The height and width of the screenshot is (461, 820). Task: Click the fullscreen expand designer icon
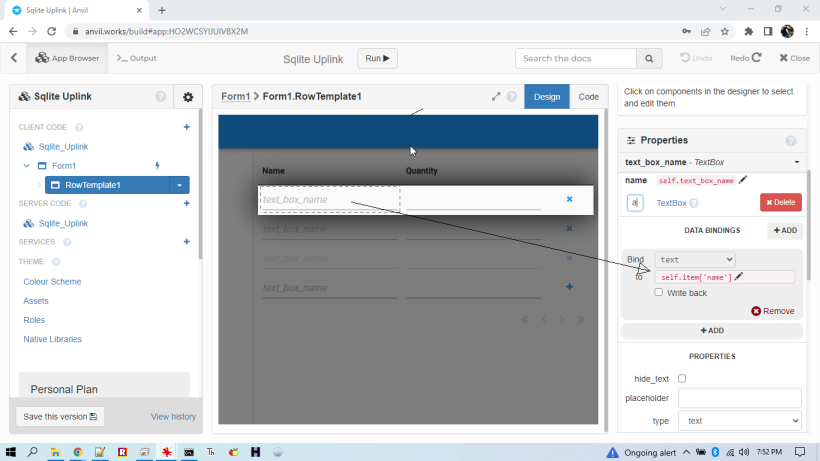click(x=496, y=97)
